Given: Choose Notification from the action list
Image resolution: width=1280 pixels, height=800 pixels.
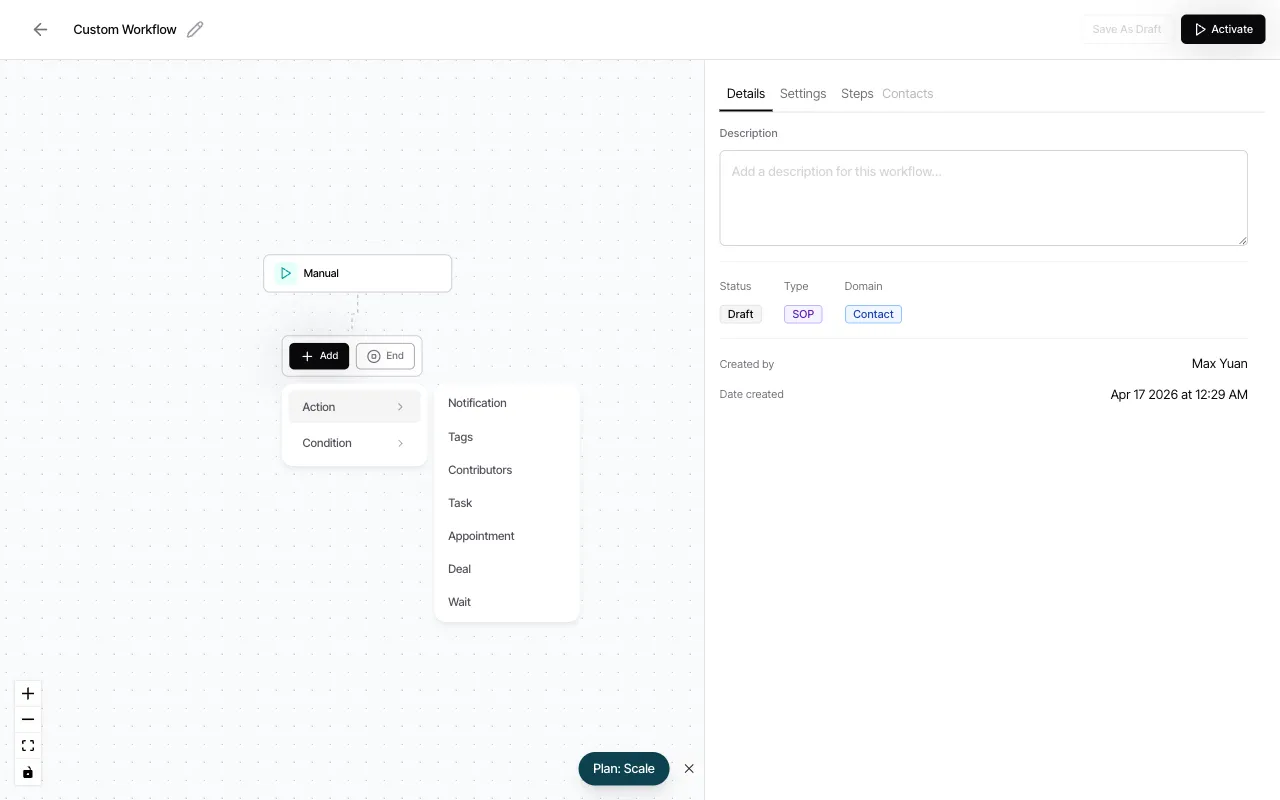Looking at the screenshot, I should [x=477, y=403].
